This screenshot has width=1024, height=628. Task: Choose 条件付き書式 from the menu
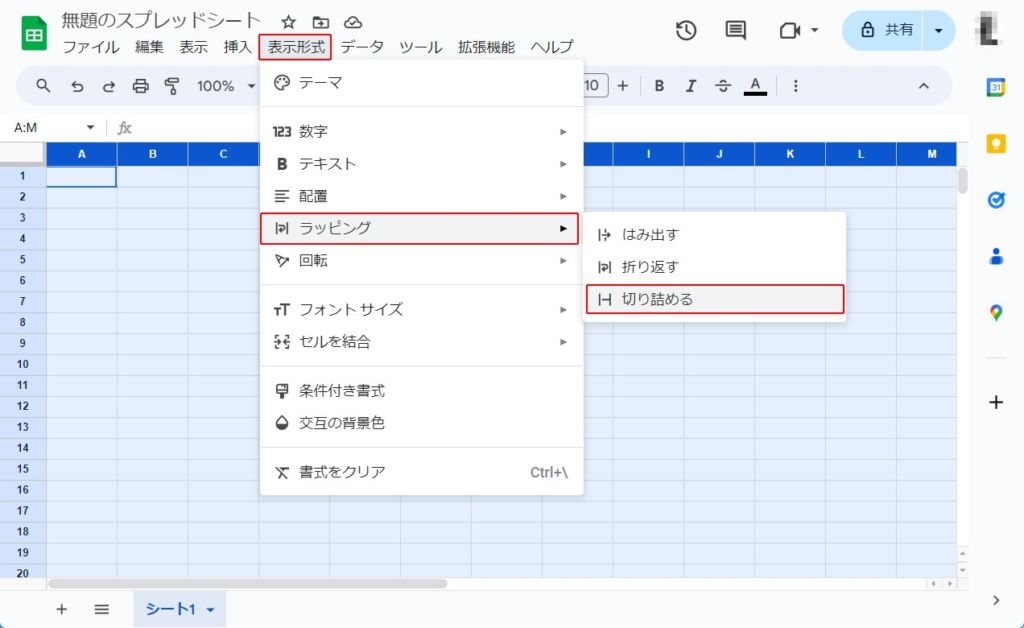(342, 391)
